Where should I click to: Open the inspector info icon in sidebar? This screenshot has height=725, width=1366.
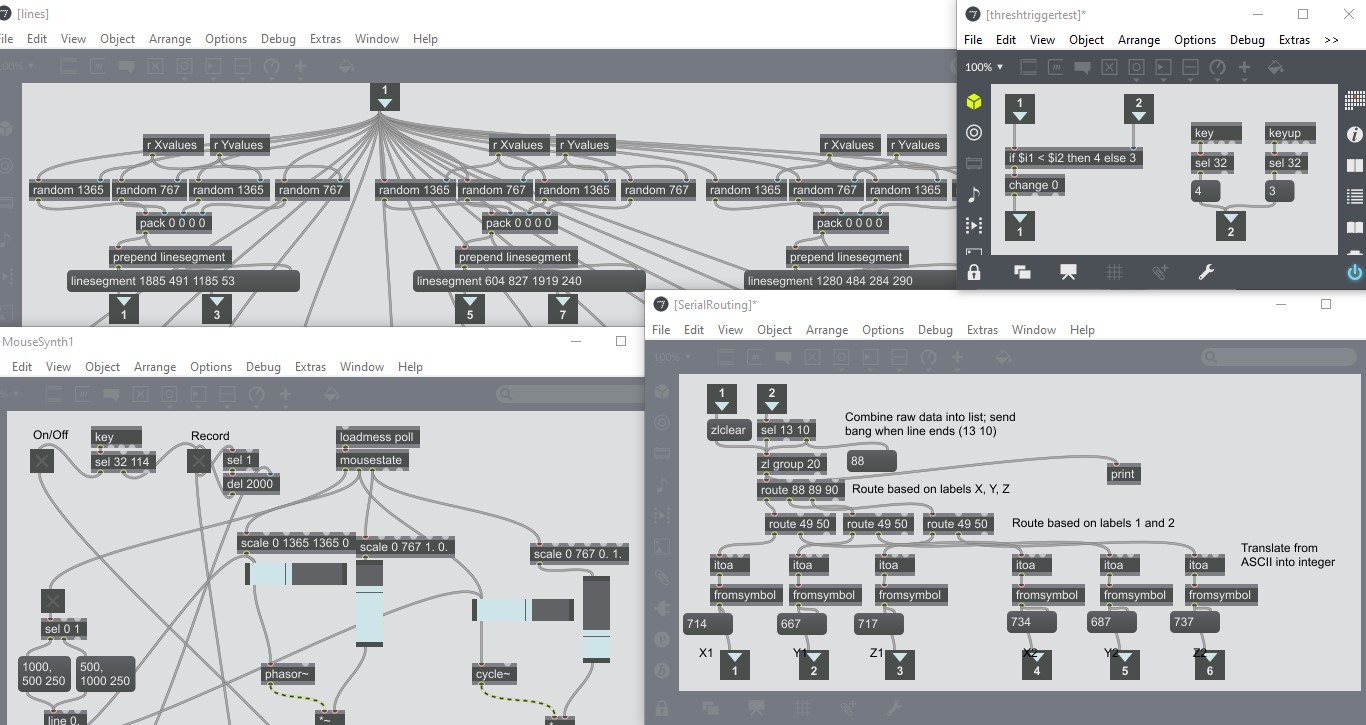1354,134
